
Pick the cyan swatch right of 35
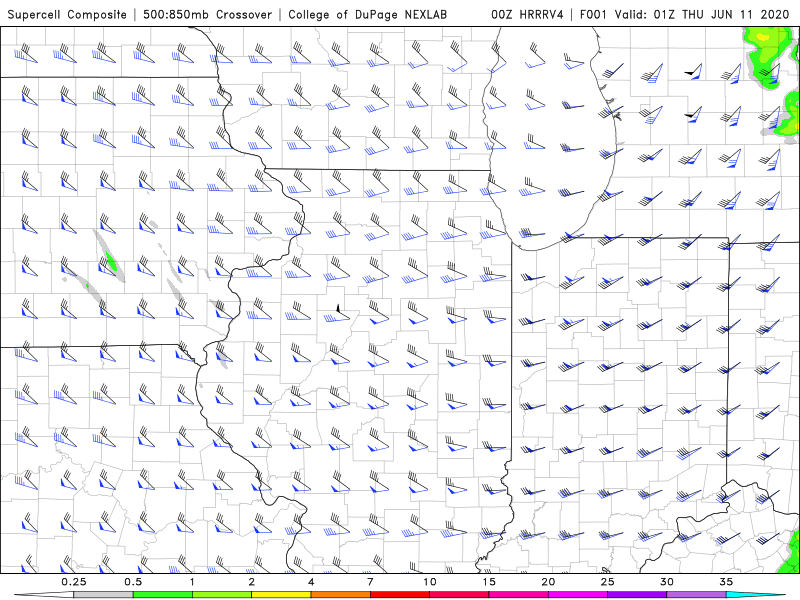755,595
